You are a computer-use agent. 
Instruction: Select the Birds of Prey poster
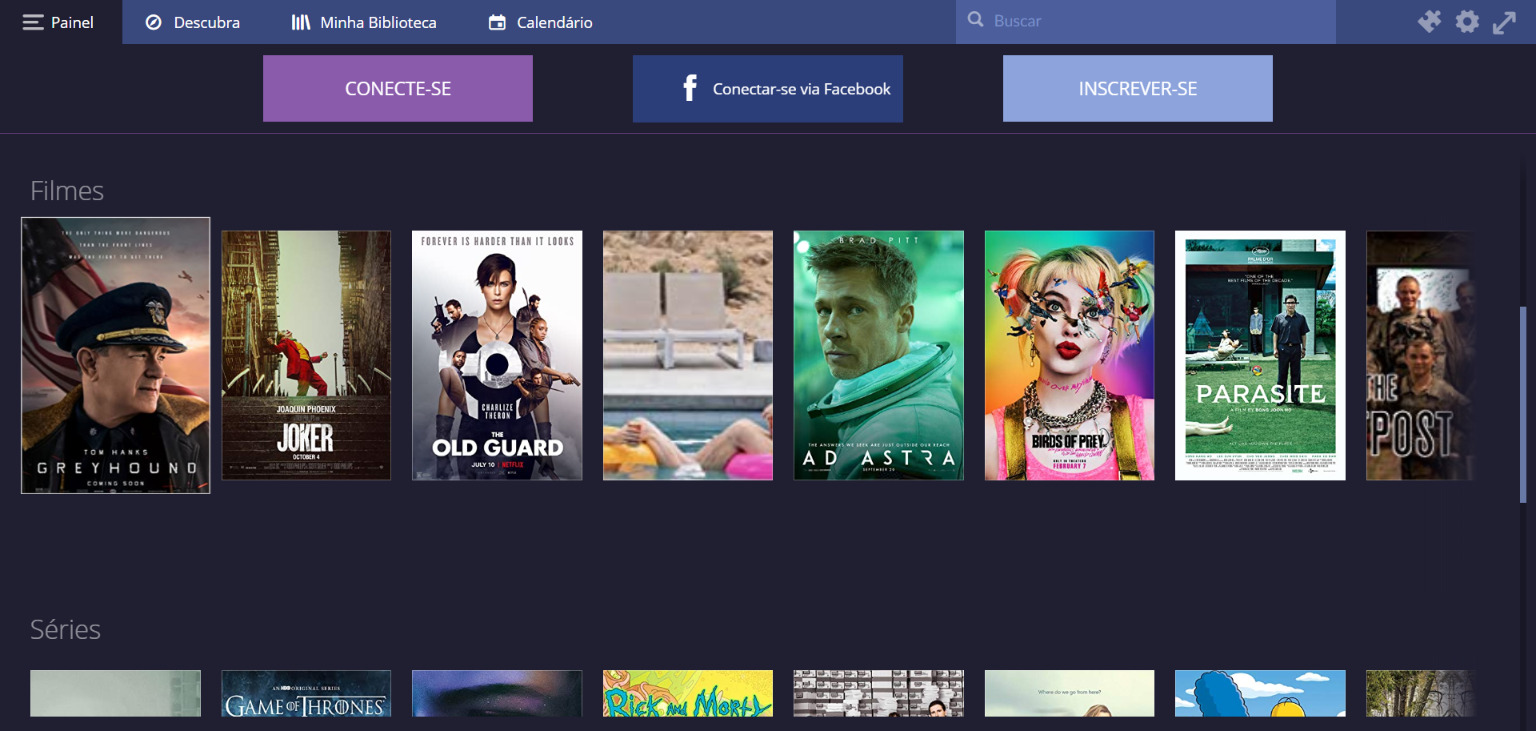pos(1070,355)
